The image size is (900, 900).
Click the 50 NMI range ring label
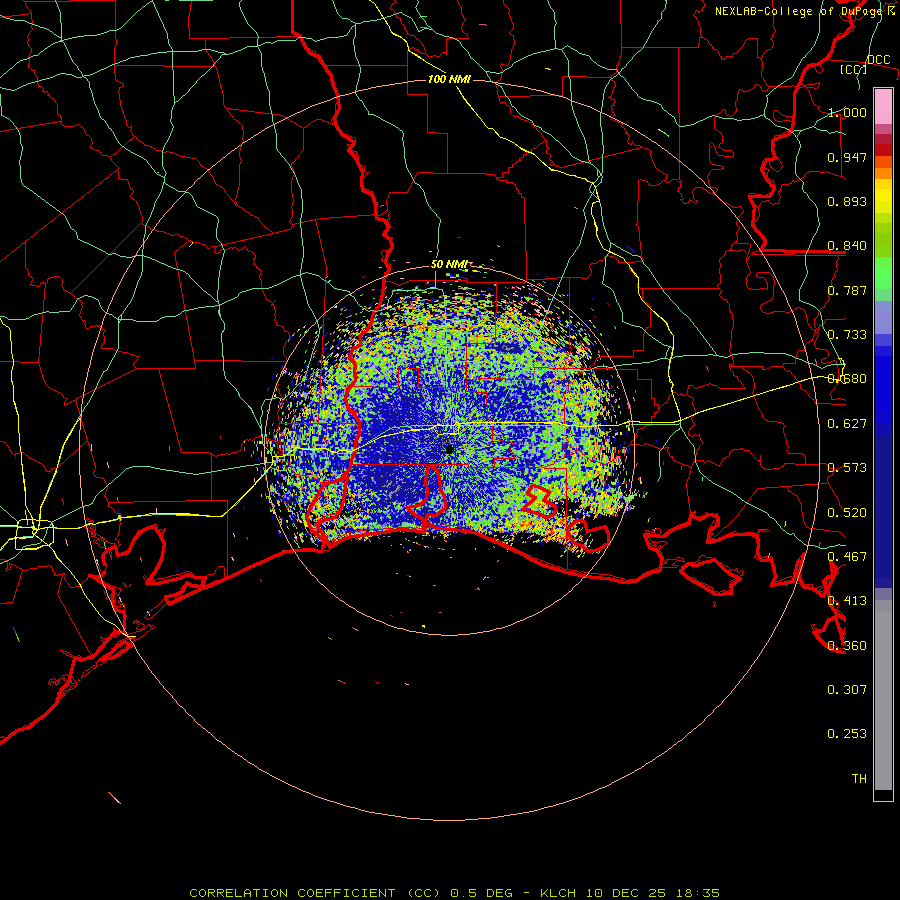point(449,264)
